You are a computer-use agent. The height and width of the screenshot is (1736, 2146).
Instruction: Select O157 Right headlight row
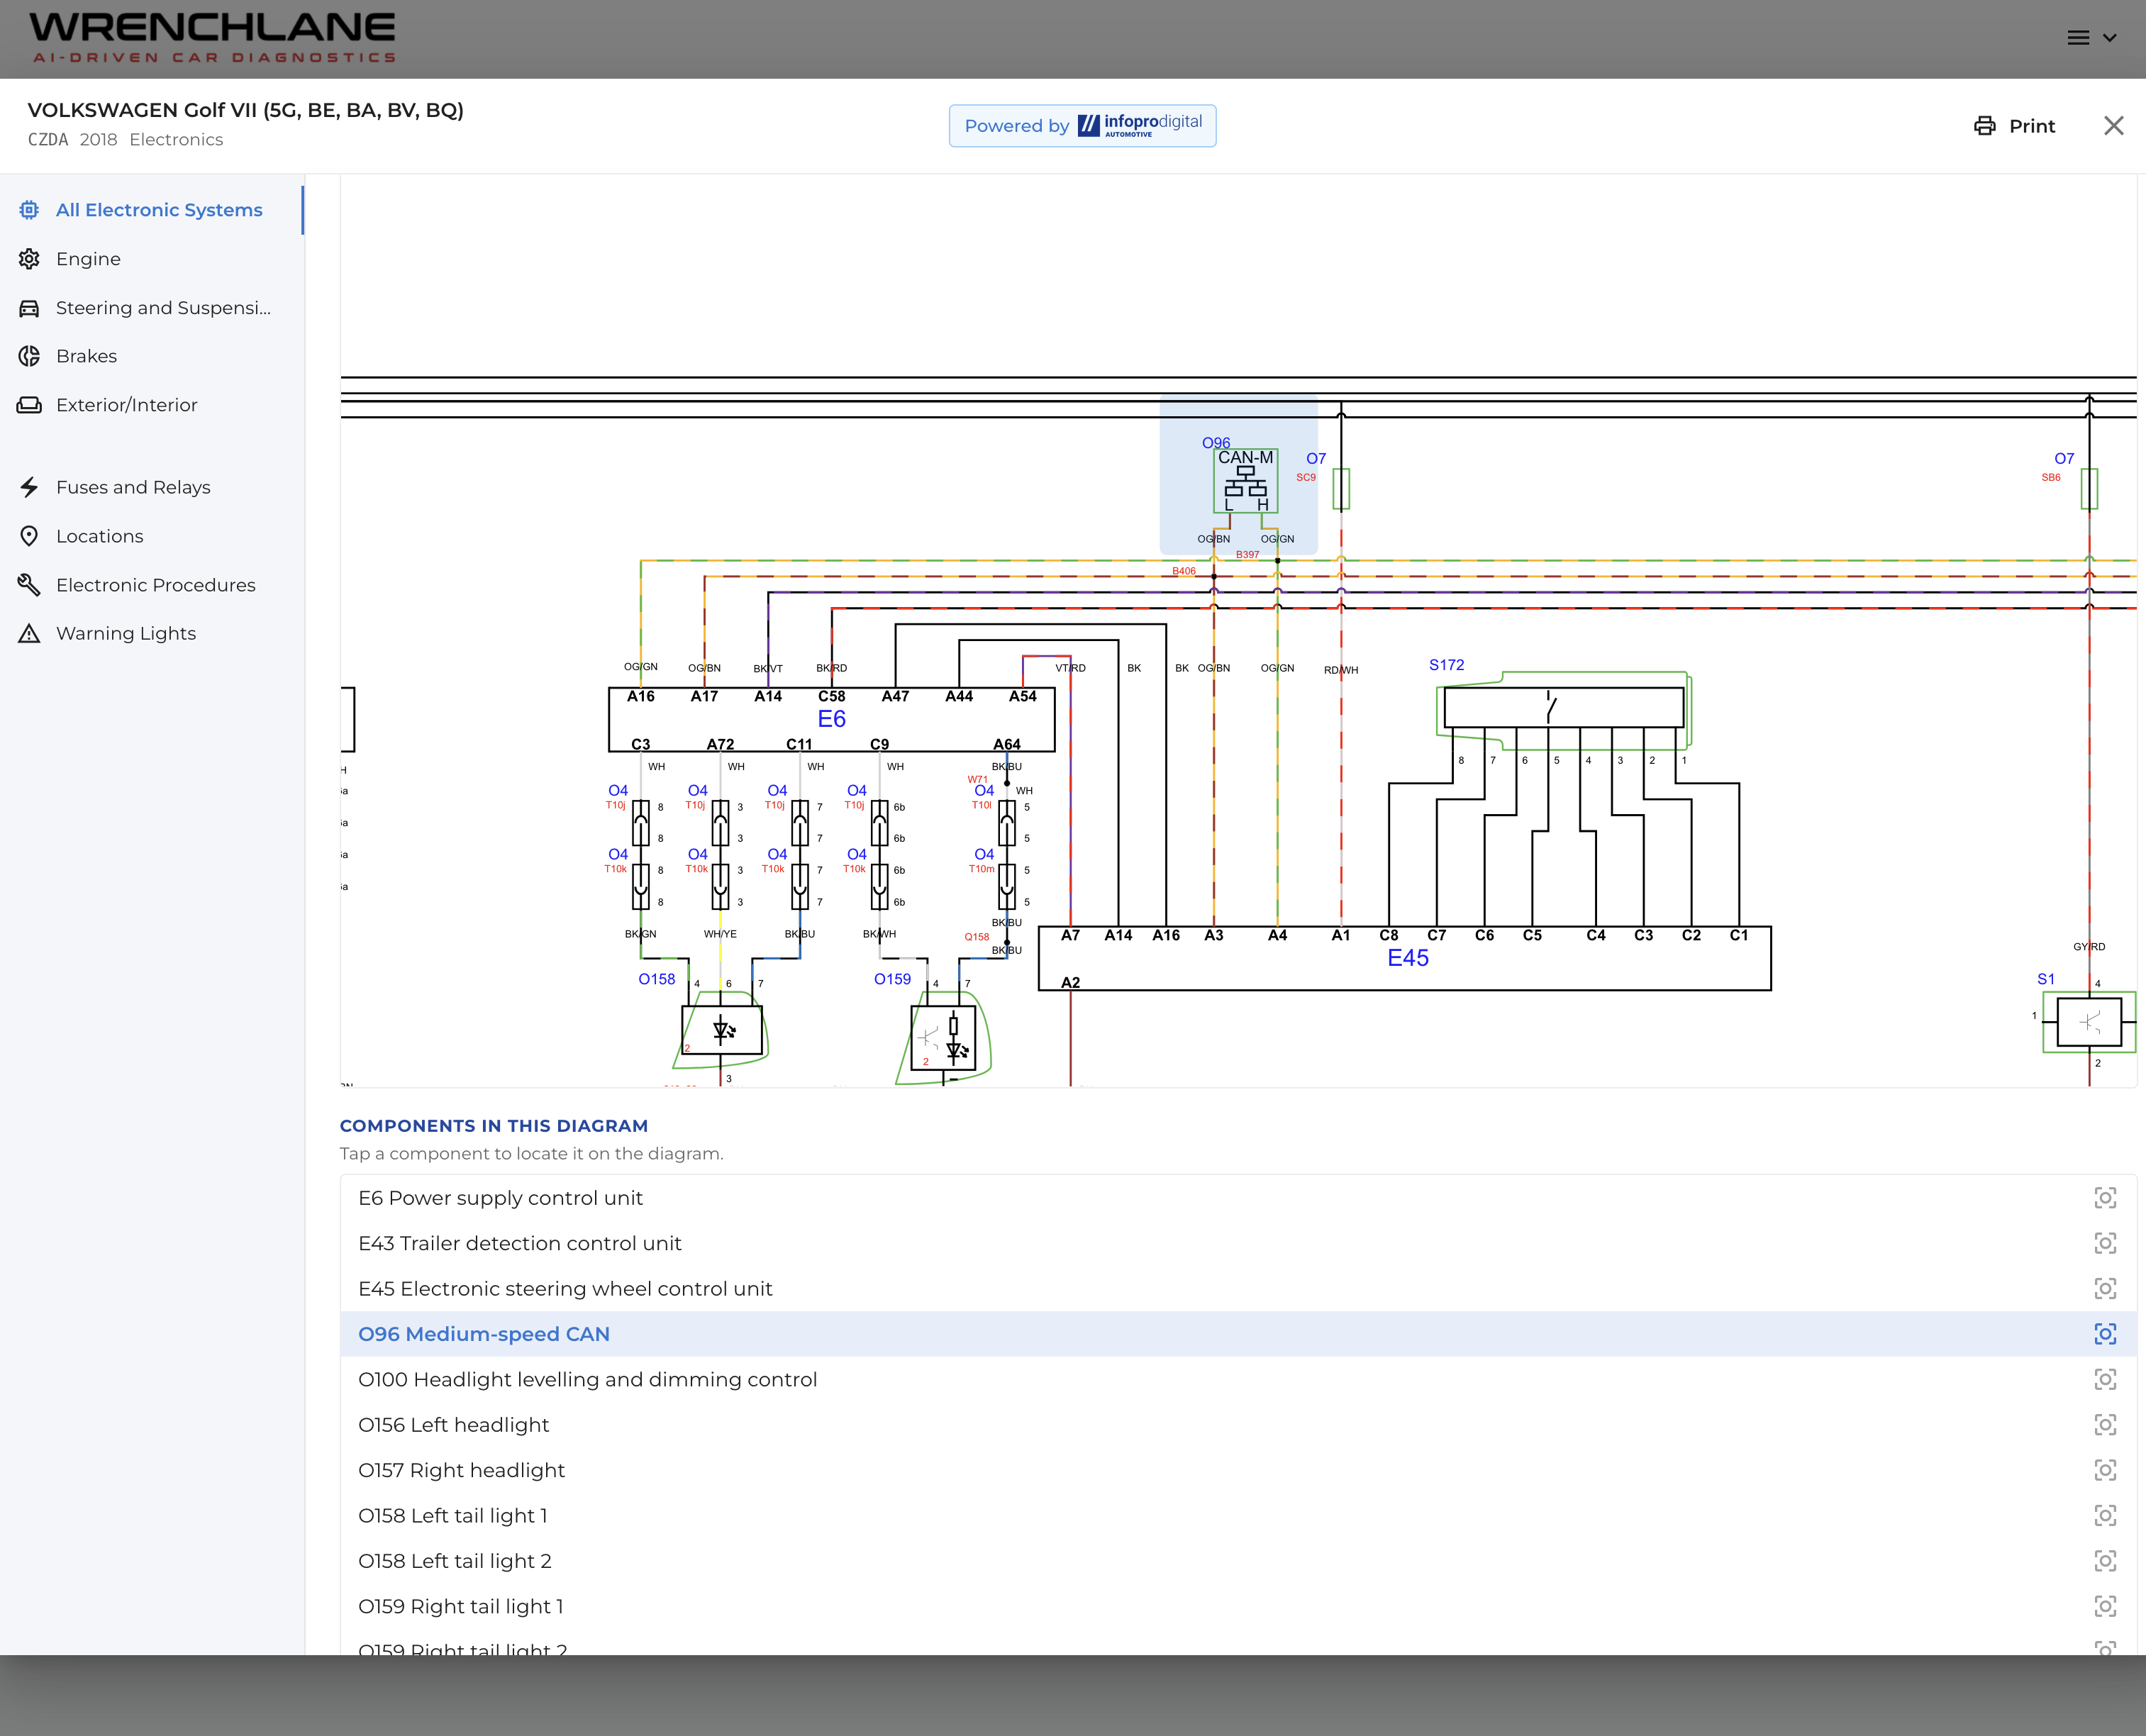coord(1238,1470)
